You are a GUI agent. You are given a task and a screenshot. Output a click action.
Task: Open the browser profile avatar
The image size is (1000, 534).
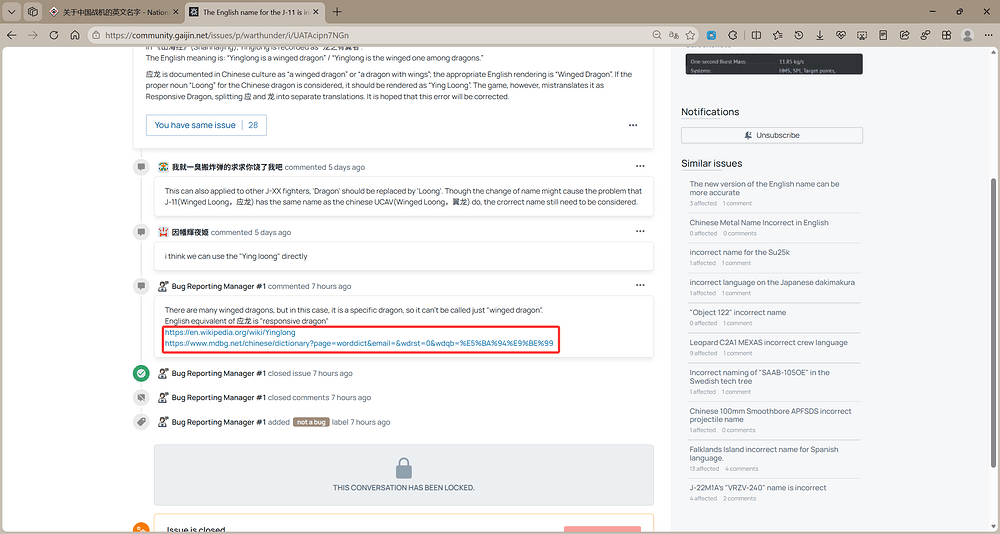pyautogui.click(x=967, y=35)
